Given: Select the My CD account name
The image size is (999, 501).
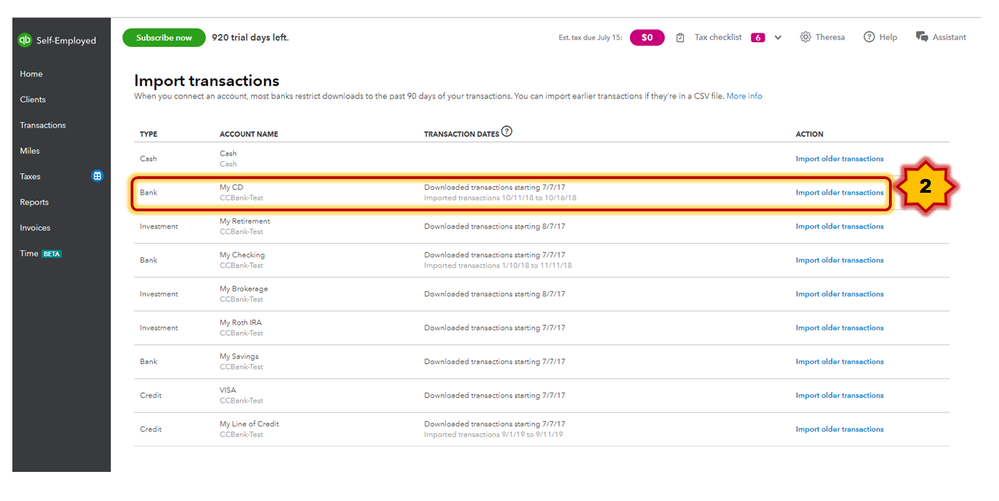Looking at the screenshot, I should pyautogui.click(x=231, y=187).
